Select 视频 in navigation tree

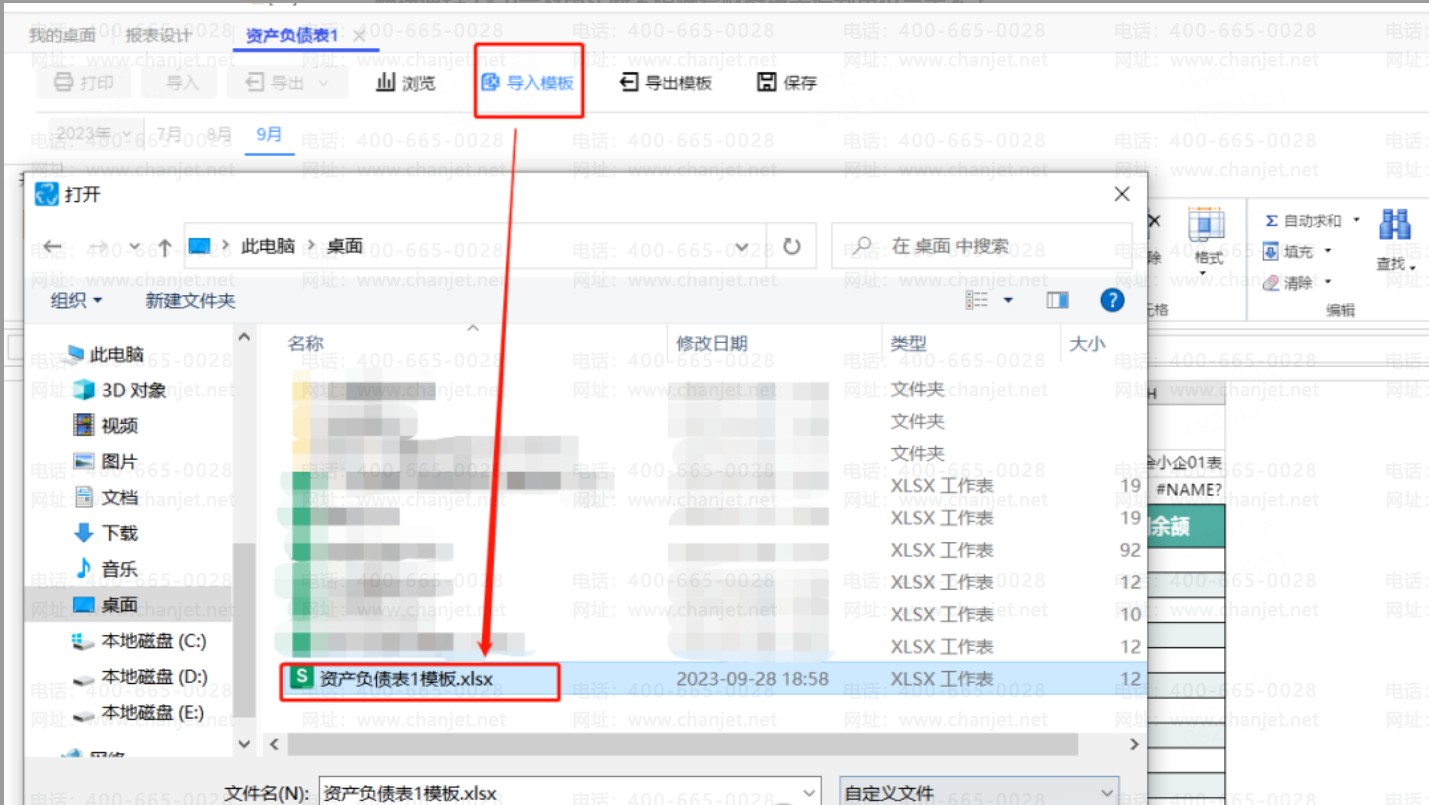[106, 426]
